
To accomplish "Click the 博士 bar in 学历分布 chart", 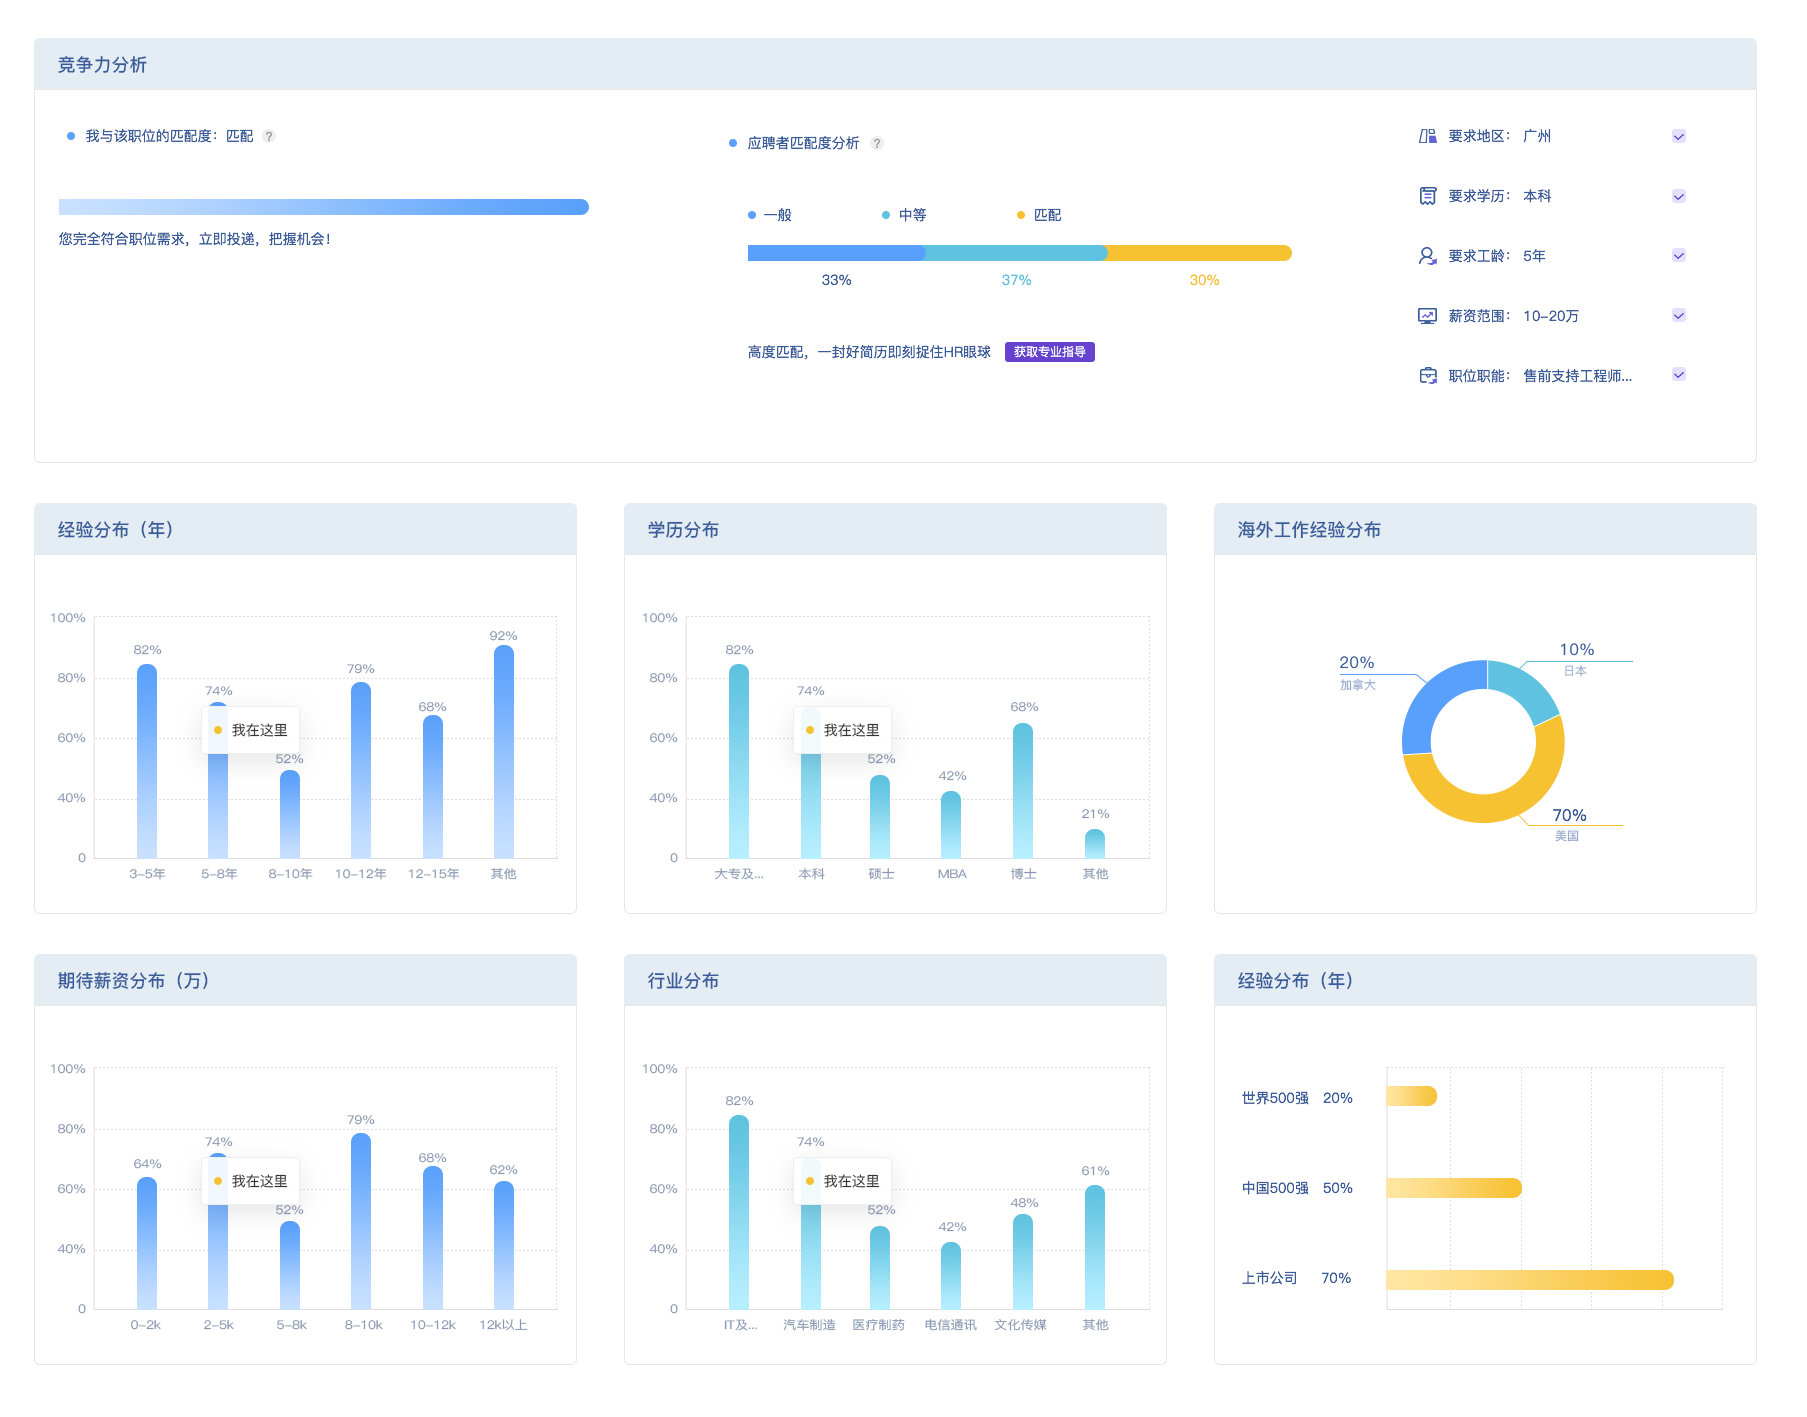I will click(1023, 790).
